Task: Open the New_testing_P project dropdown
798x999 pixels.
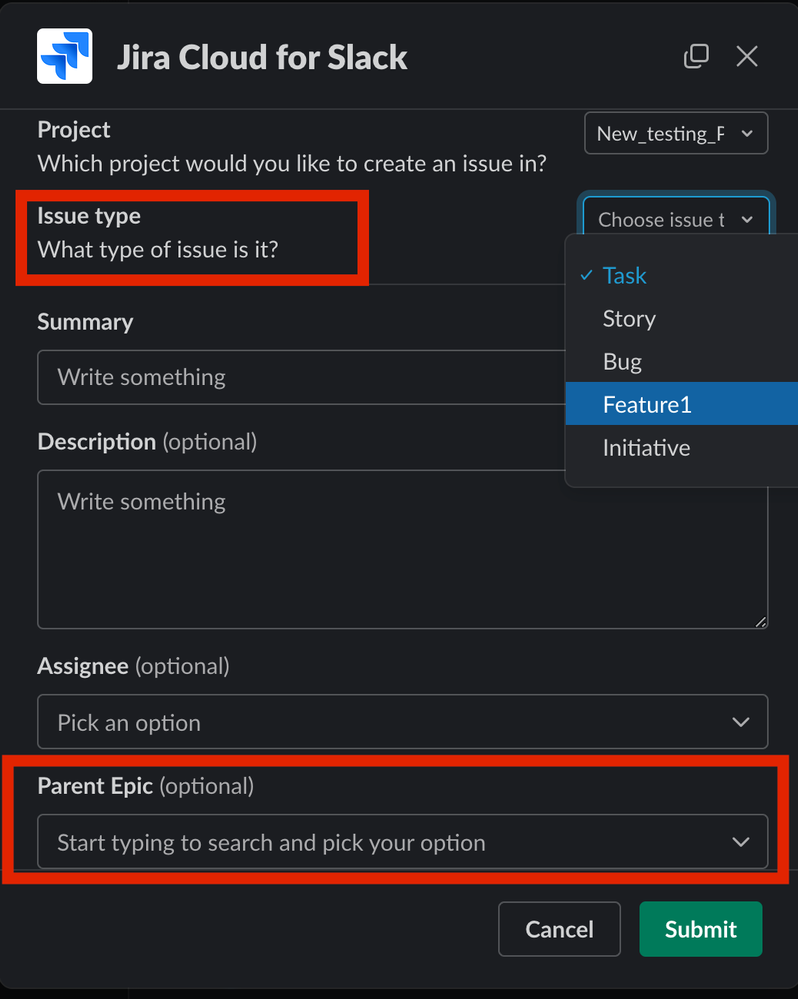Action: [676, 134]
